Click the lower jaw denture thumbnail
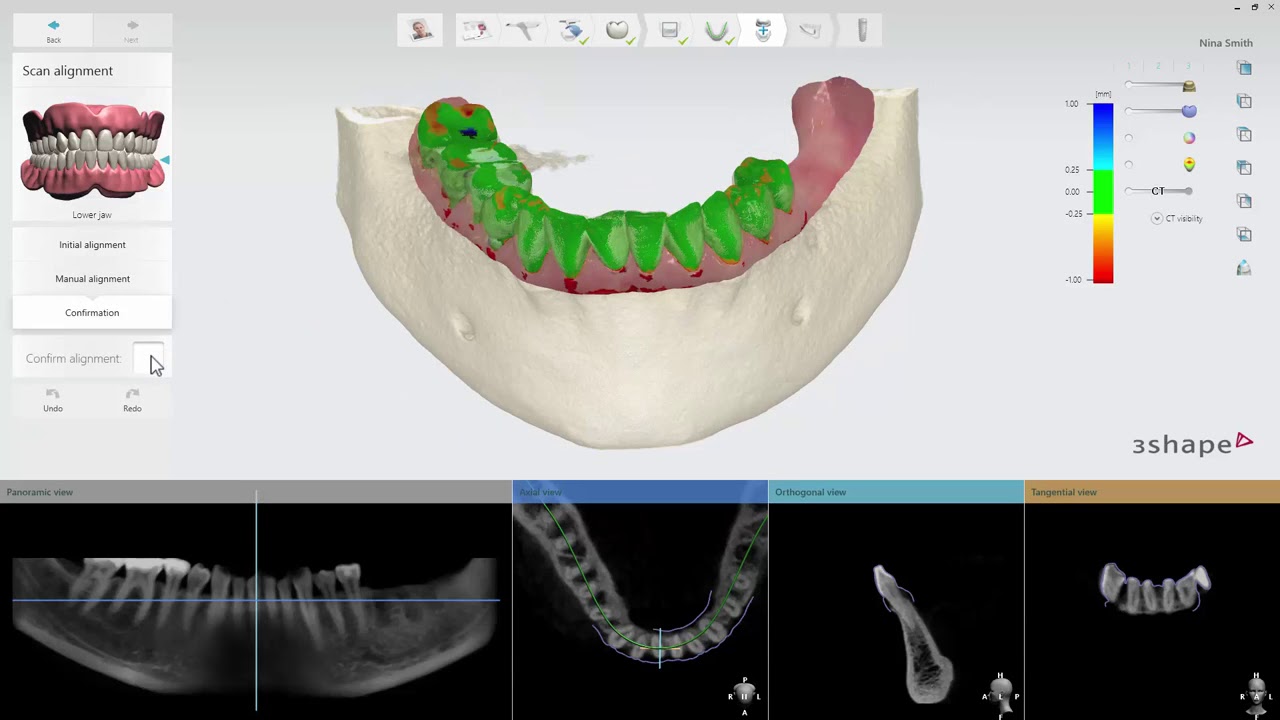 coord(92,151)
